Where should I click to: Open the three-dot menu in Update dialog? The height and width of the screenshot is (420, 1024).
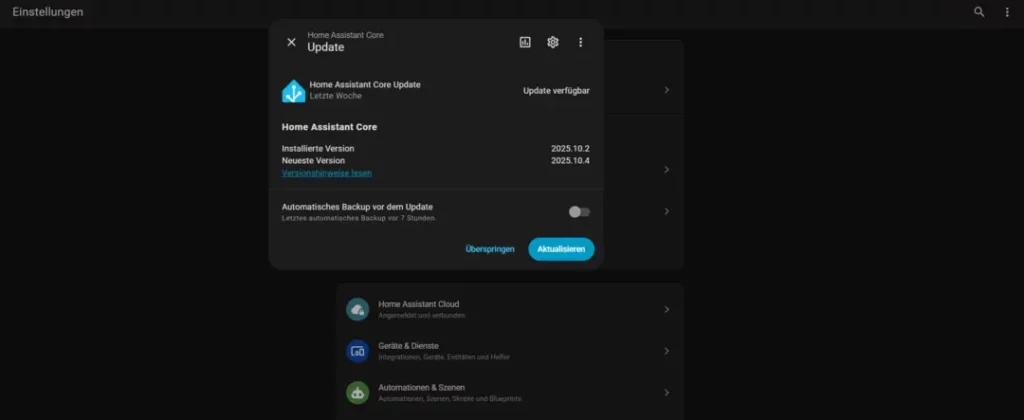click(x=581, y=42)
